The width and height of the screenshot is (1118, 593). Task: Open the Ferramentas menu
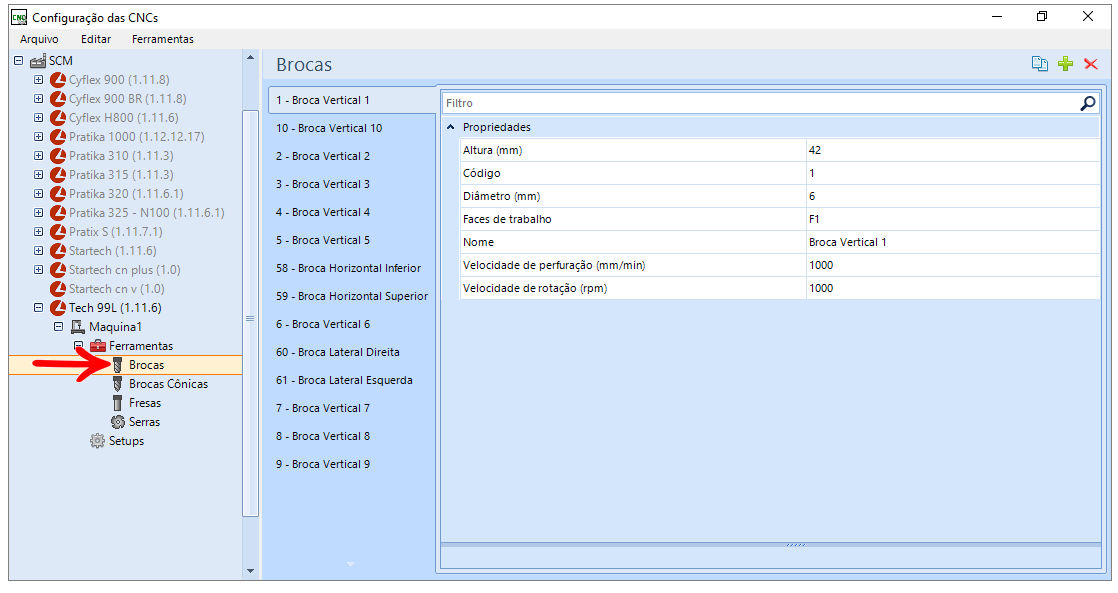point(163,39)
